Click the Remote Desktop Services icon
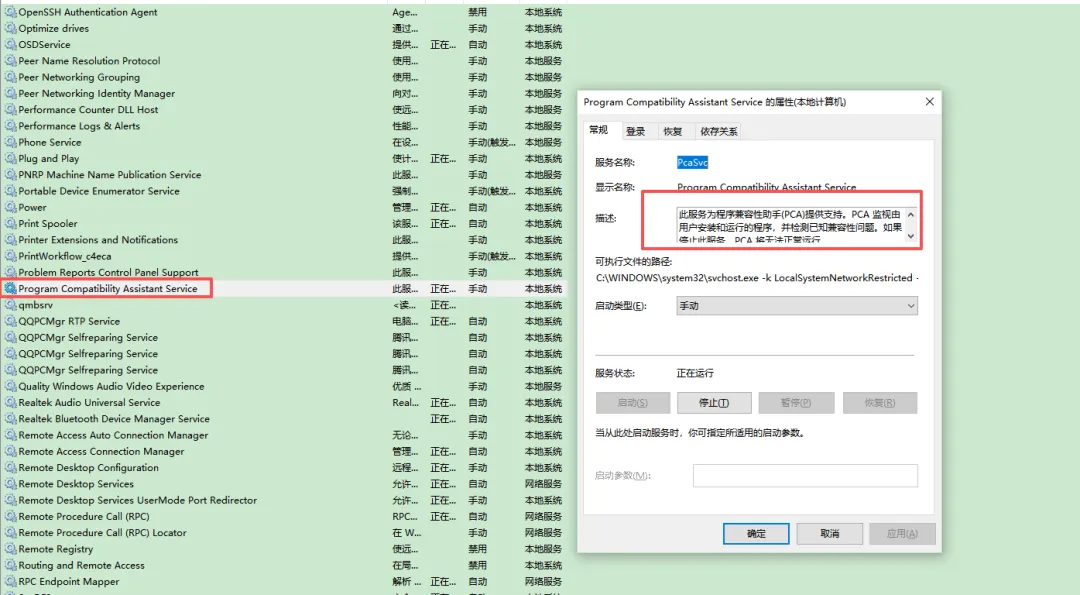1080x595 pixels. pos(10,483)
